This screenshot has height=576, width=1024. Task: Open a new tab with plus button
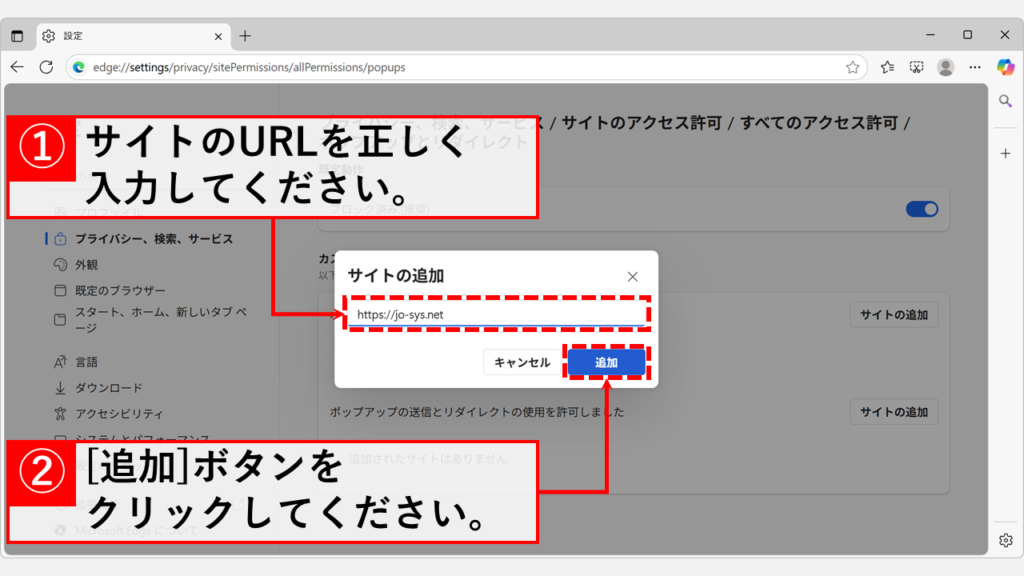click(x=245, y=36)
